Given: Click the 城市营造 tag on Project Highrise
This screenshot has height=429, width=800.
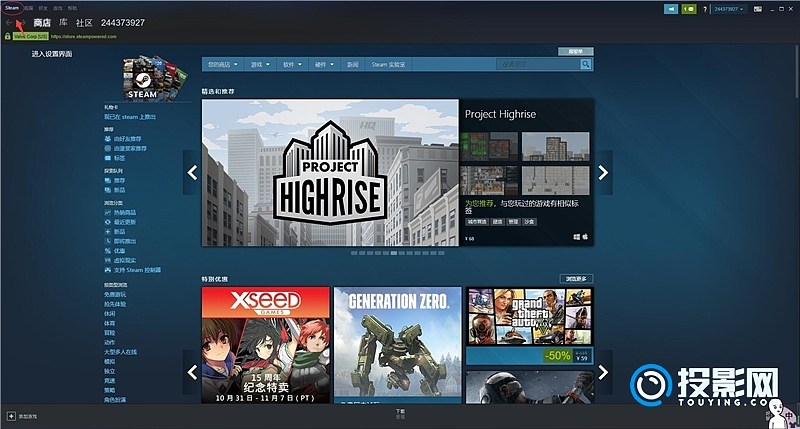Looking at the screenshot, I should tap(477, 222).
